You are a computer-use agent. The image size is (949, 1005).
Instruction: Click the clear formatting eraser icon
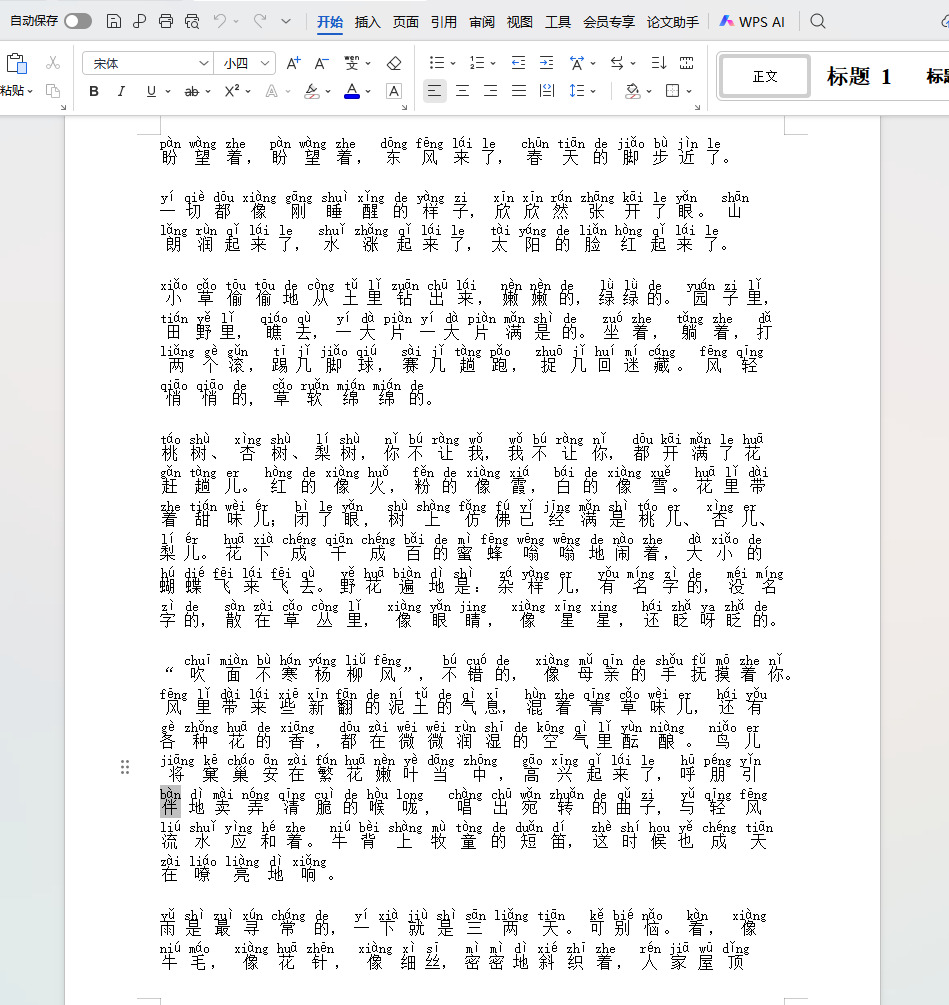[394, 63]
